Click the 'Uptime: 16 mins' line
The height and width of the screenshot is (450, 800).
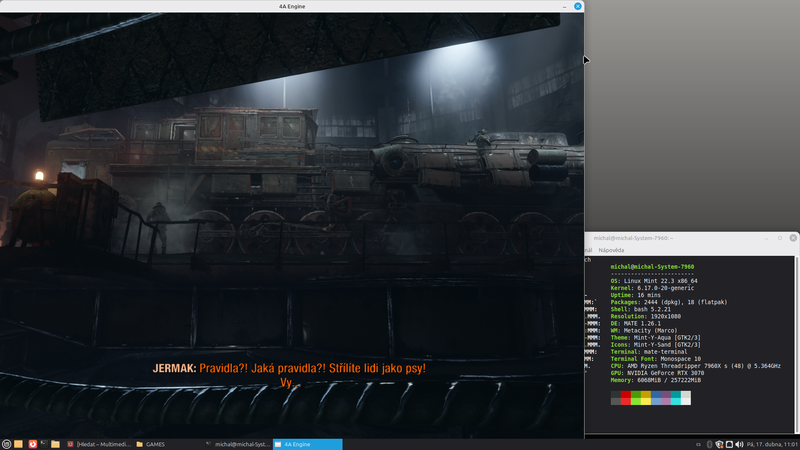(x=635, y=295)
